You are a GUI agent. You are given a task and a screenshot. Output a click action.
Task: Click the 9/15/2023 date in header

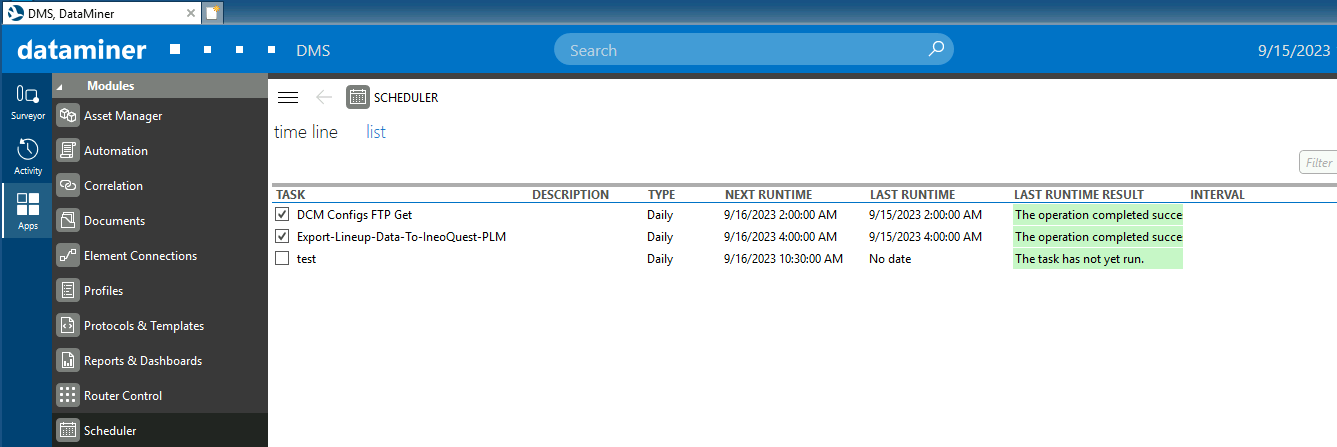[x=1294, y=50]
